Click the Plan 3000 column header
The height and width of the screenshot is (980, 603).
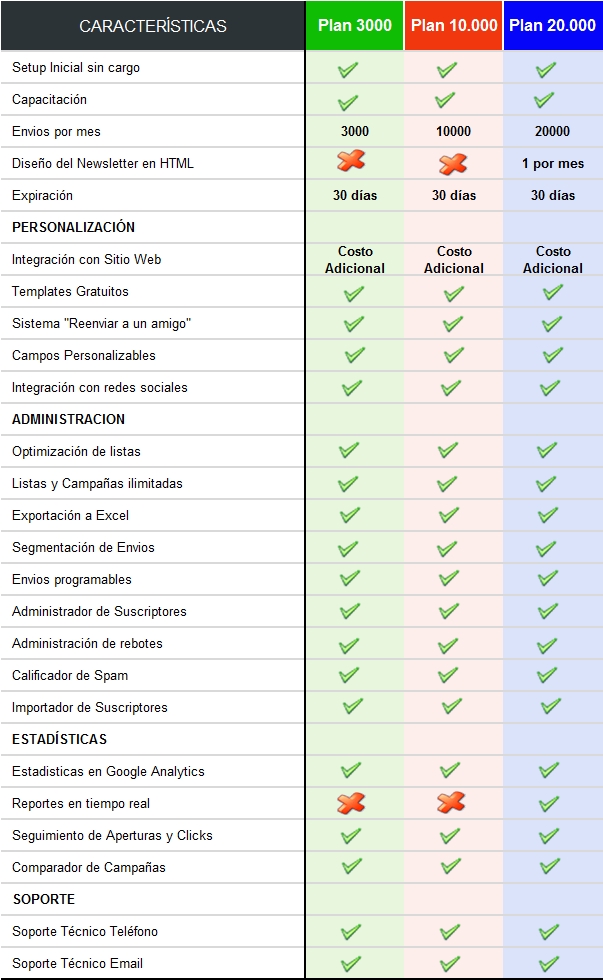click(355, 26)
